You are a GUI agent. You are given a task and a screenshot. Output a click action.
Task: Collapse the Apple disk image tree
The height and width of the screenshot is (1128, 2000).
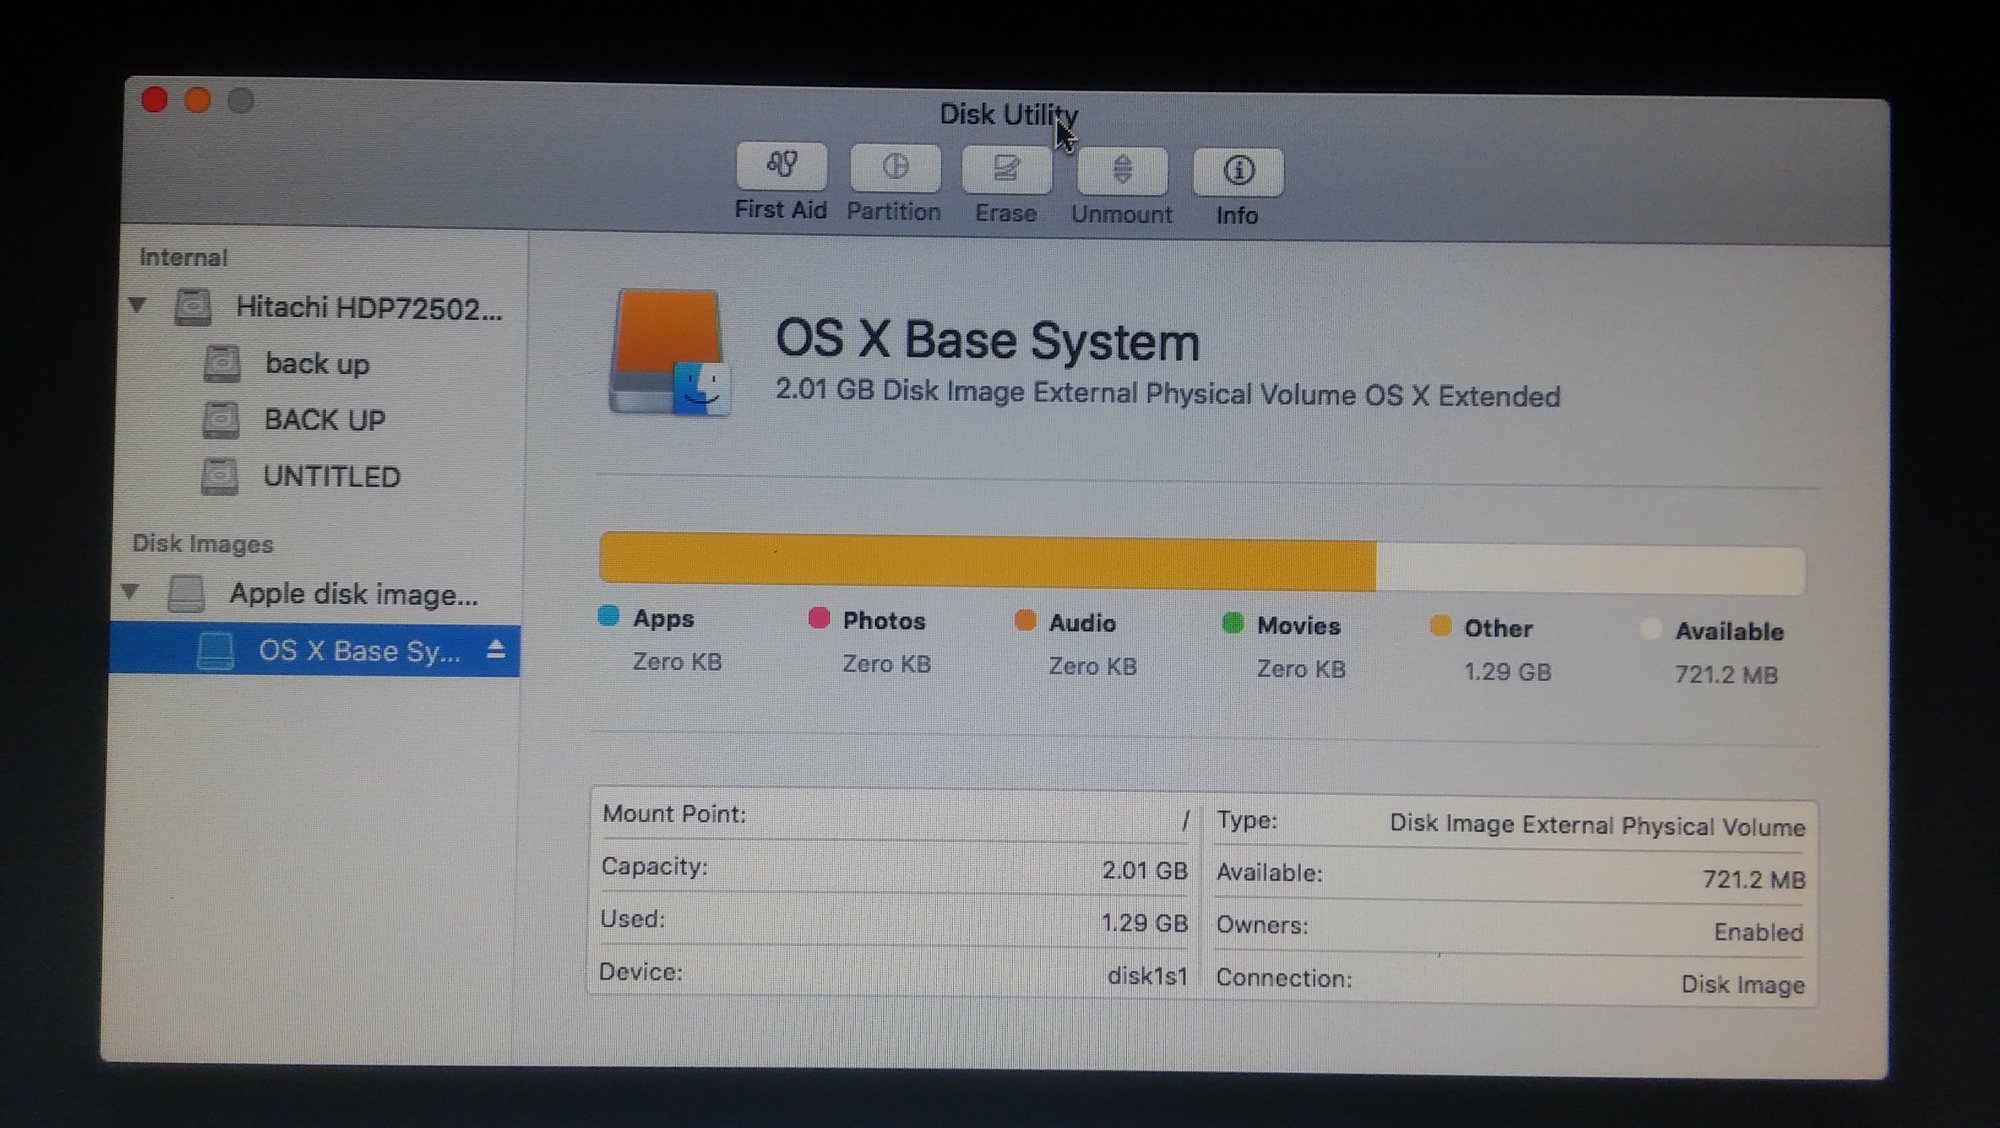130,591
